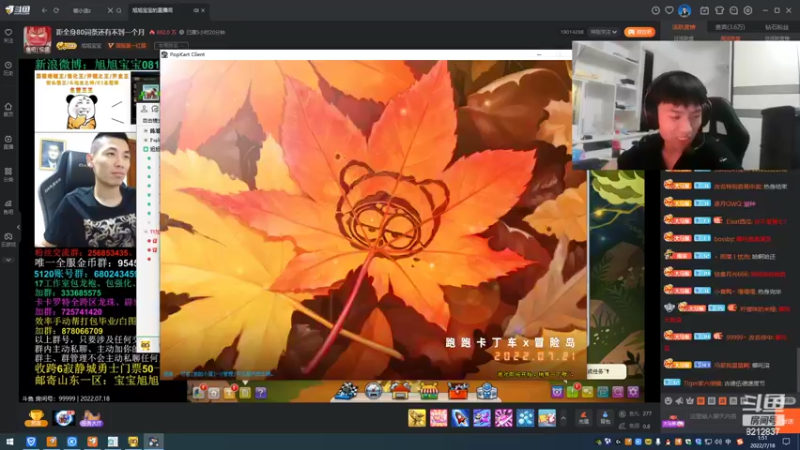This screenshot has height=450, width=800.
Task: Click the purple gear settings icon in PopKart
Action: [633, 392]
